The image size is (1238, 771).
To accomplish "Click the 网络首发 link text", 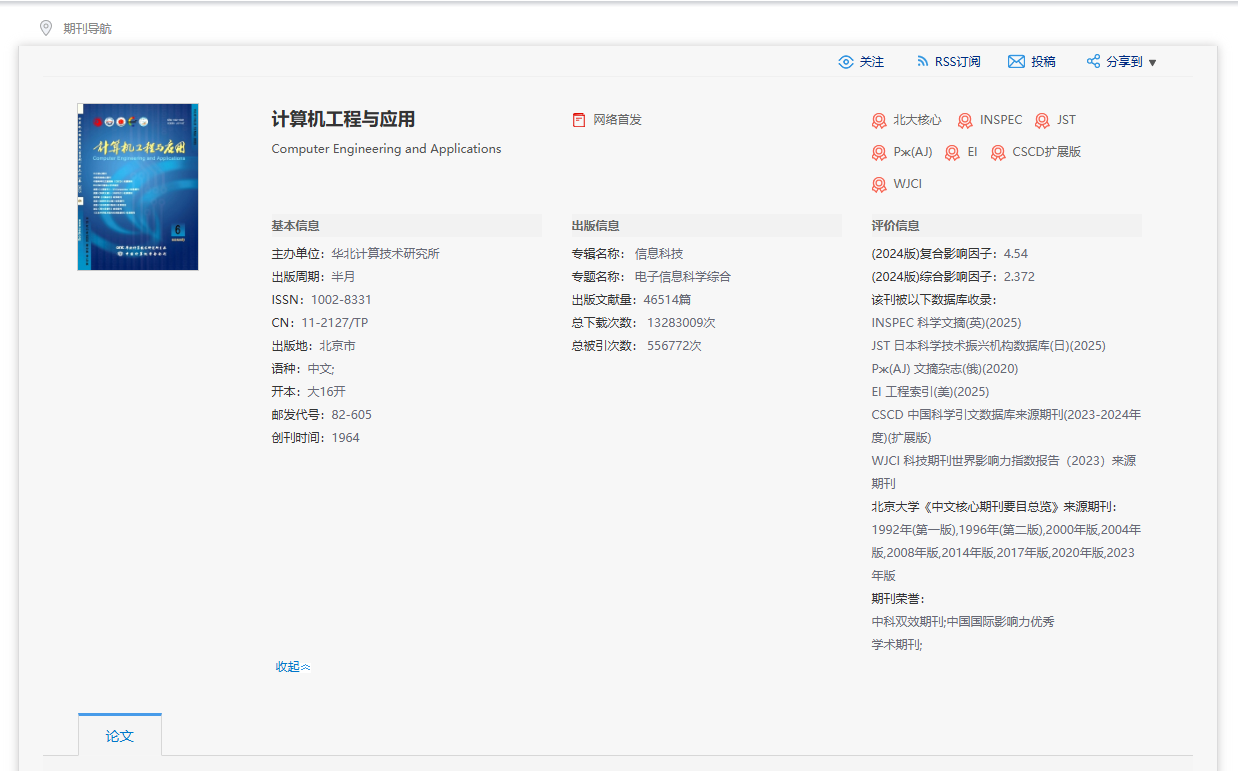I will [617, 120].
